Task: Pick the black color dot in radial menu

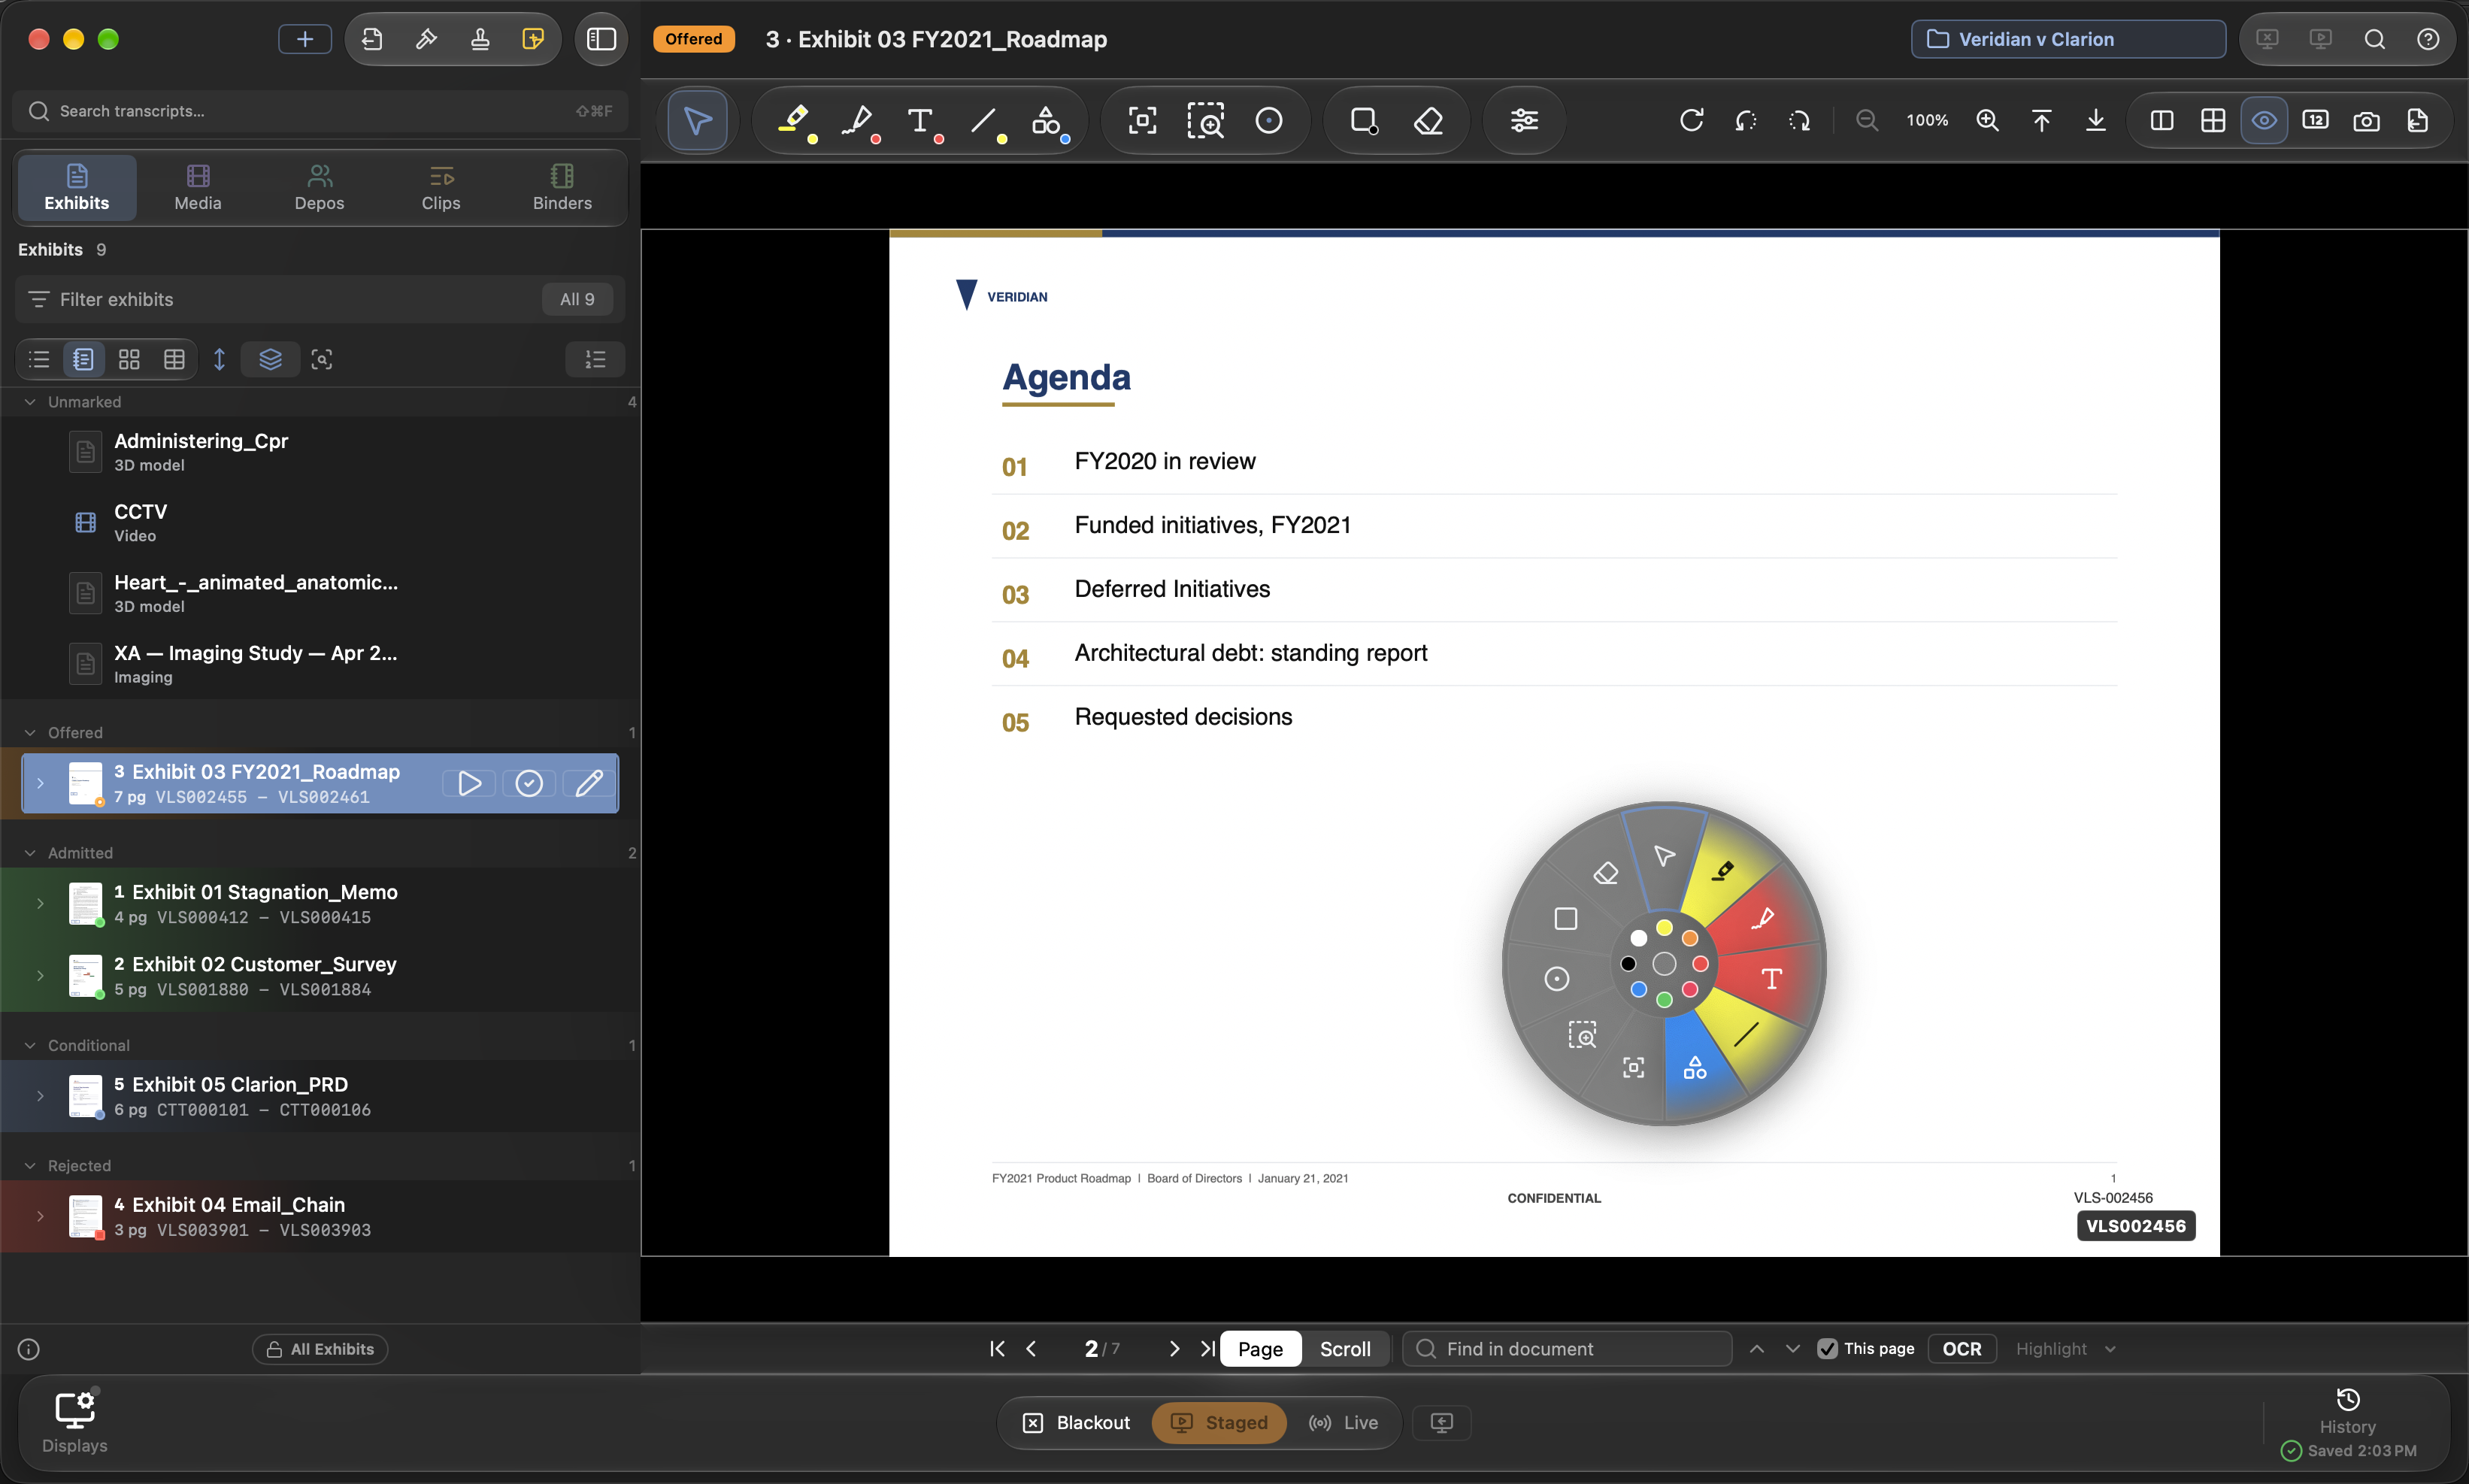Action: (x=1628, y=964)
